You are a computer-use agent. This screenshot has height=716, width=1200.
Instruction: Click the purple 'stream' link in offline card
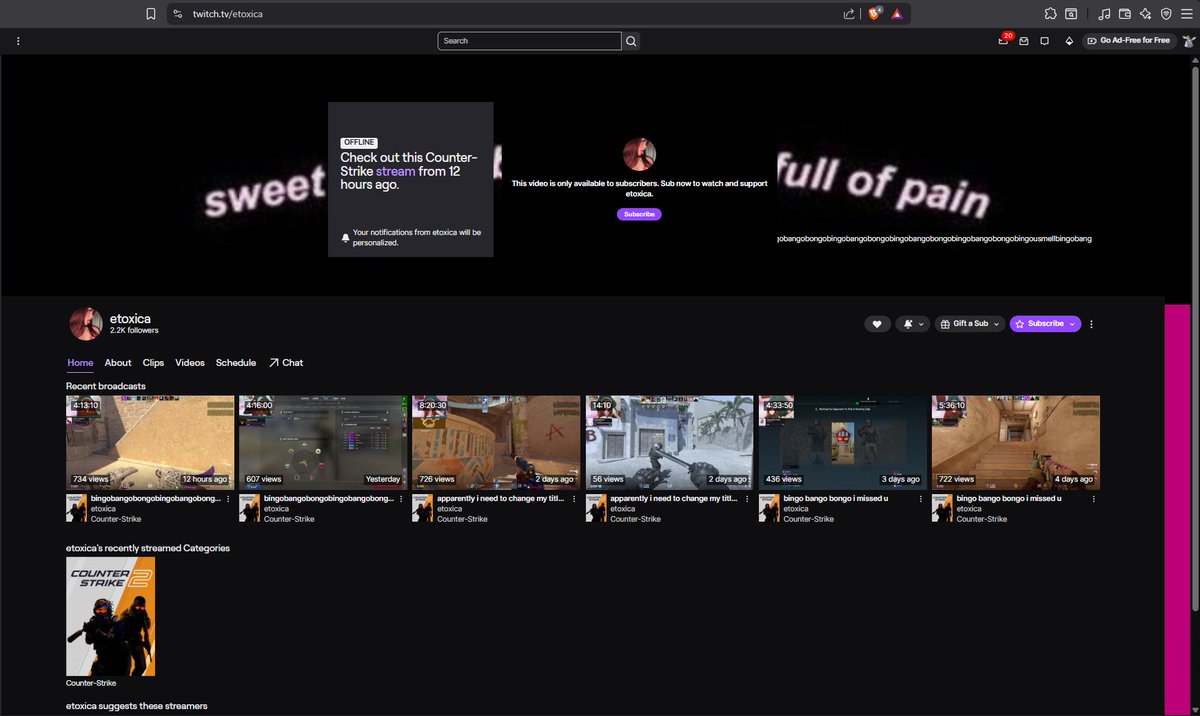(x=395, y=171)
